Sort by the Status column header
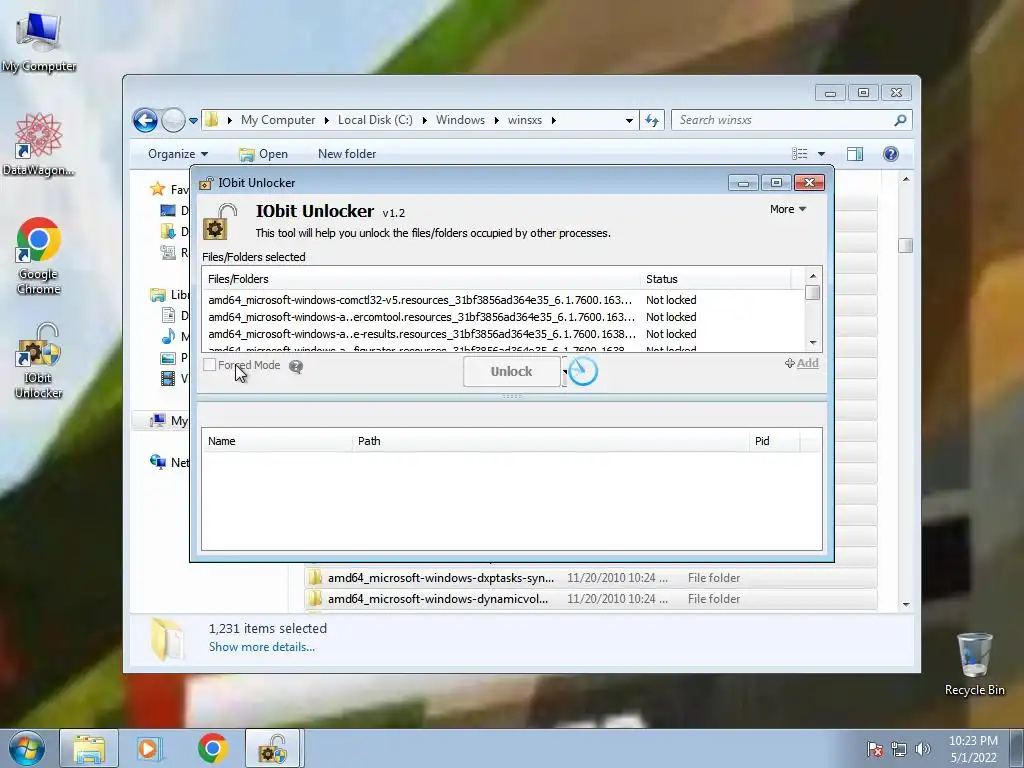The height and width of the screenshot is (768, 1024). point(716,279)
